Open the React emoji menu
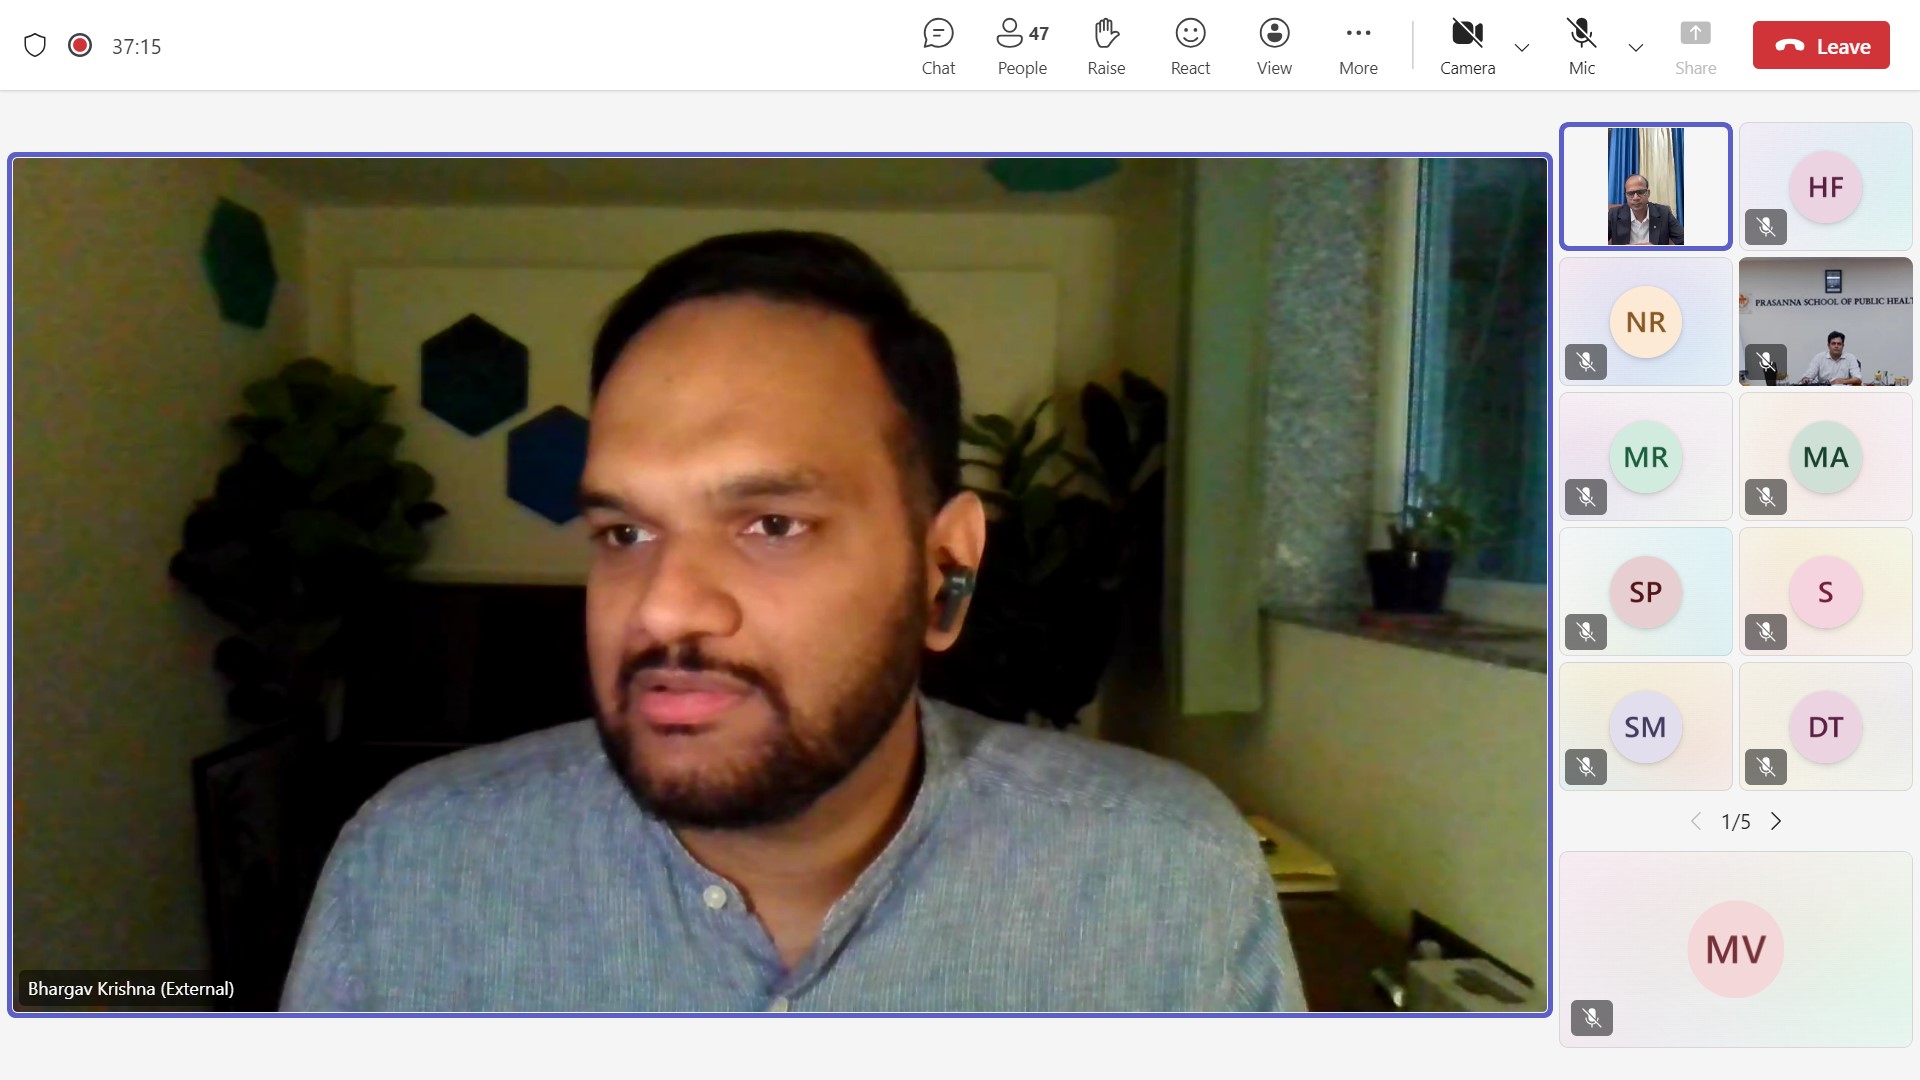The image size is (1920, 1080). (1190, 46)
